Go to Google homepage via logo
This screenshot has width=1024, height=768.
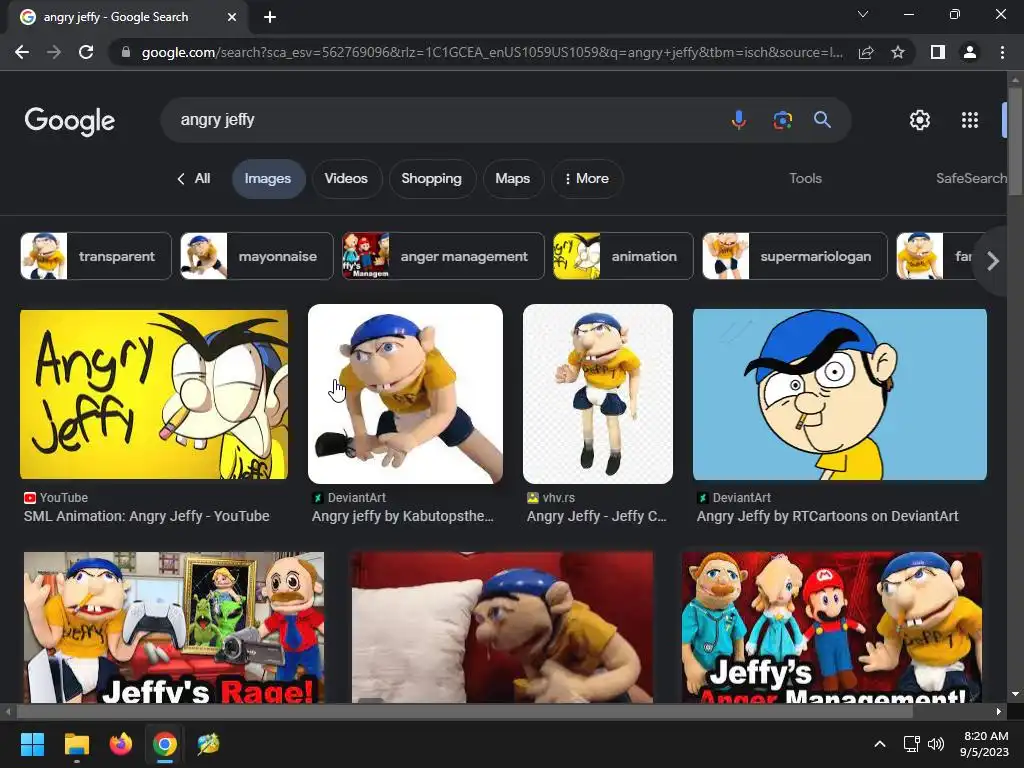[x=70, y=121]
